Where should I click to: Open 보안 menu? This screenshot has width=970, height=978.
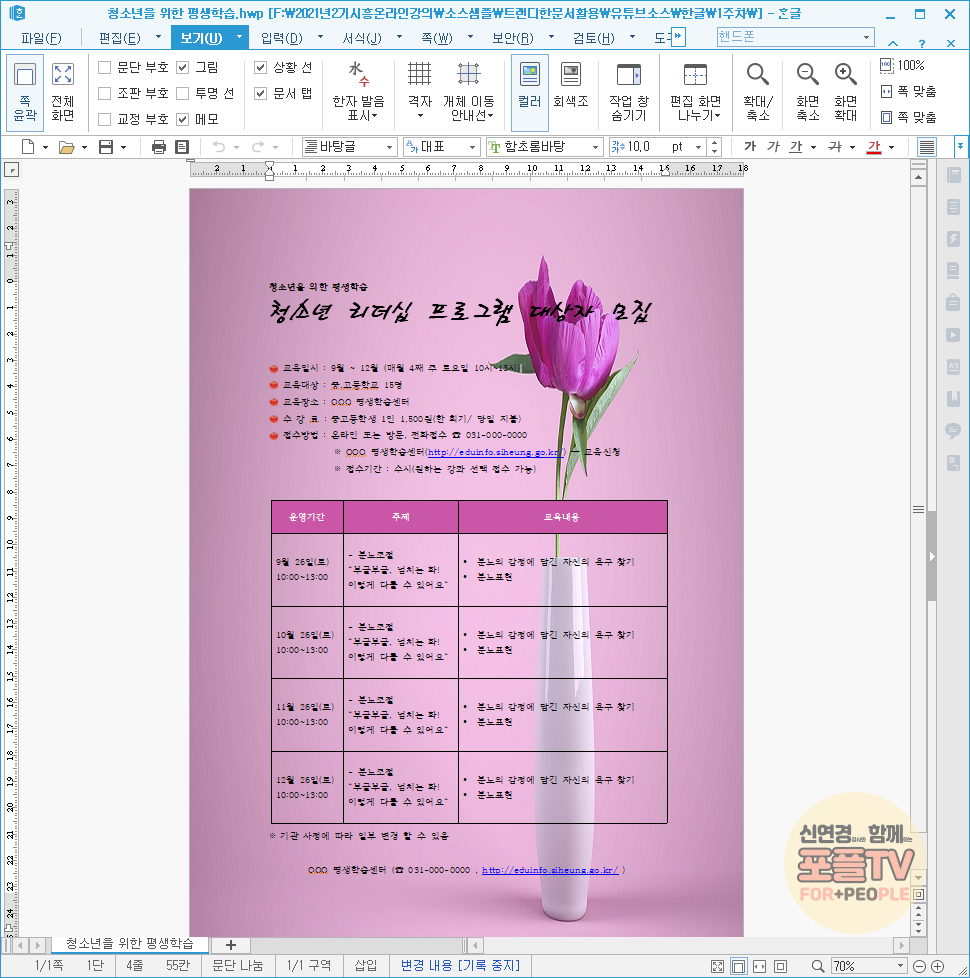[x=513, y=38]
